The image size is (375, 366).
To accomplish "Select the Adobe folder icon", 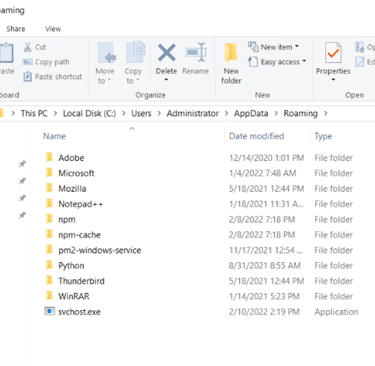I will click(x=49, y=157).
